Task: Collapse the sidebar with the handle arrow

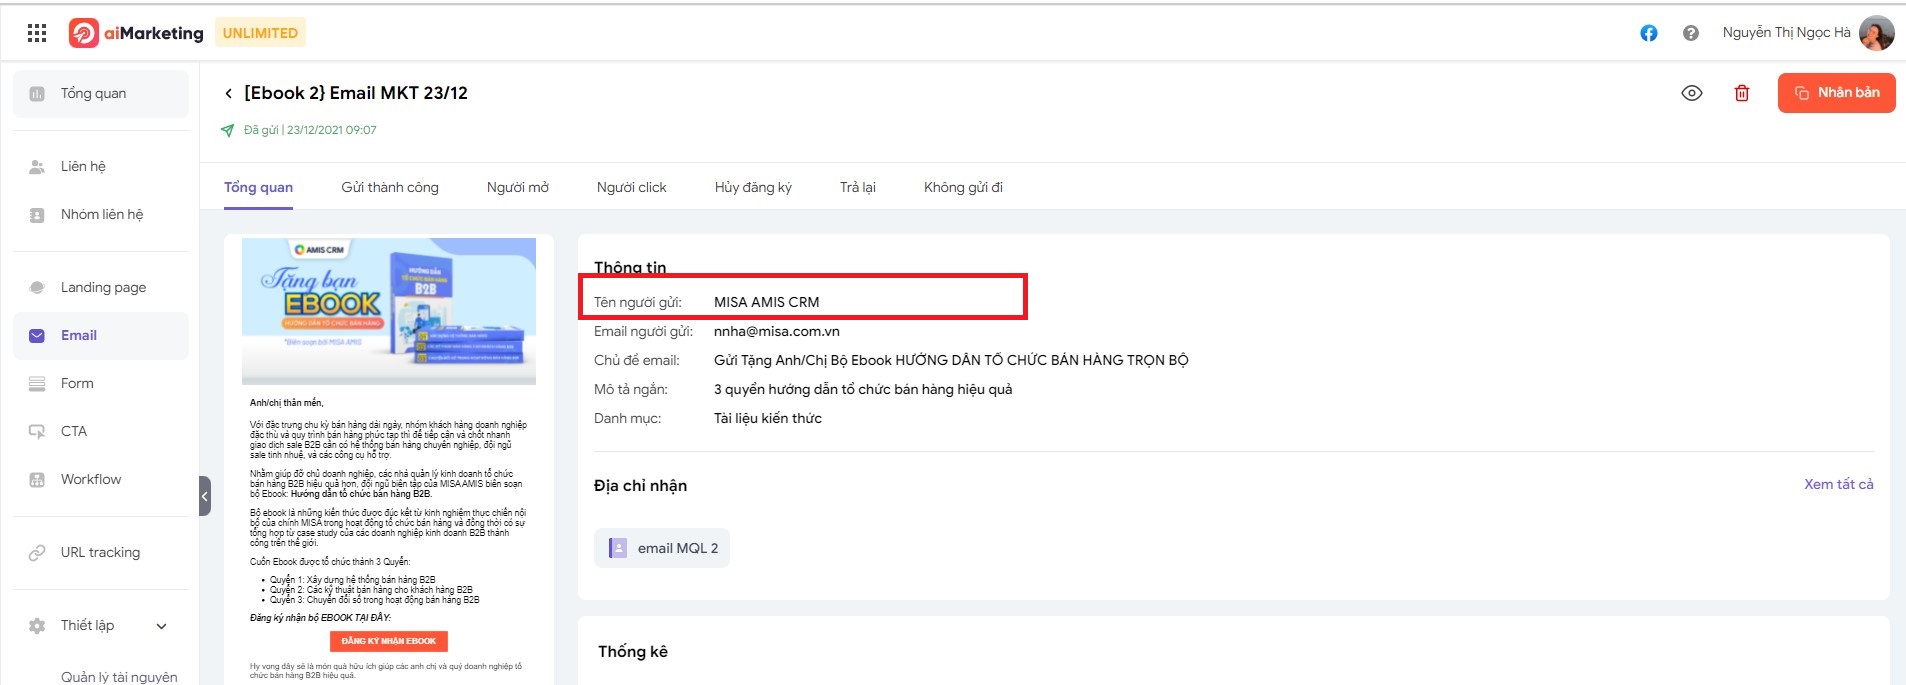Action: click(x=205, y=496)
